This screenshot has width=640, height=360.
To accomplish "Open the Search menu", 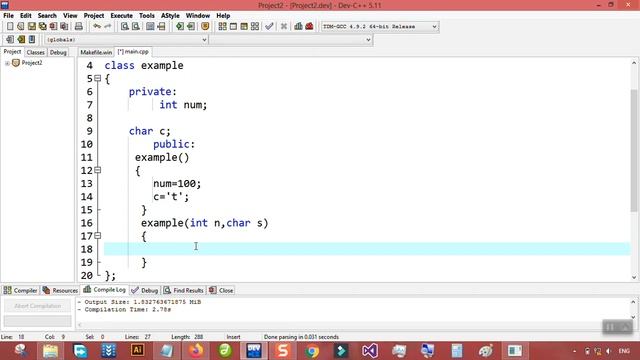I will pyautogui.click(x=47, y=16).
